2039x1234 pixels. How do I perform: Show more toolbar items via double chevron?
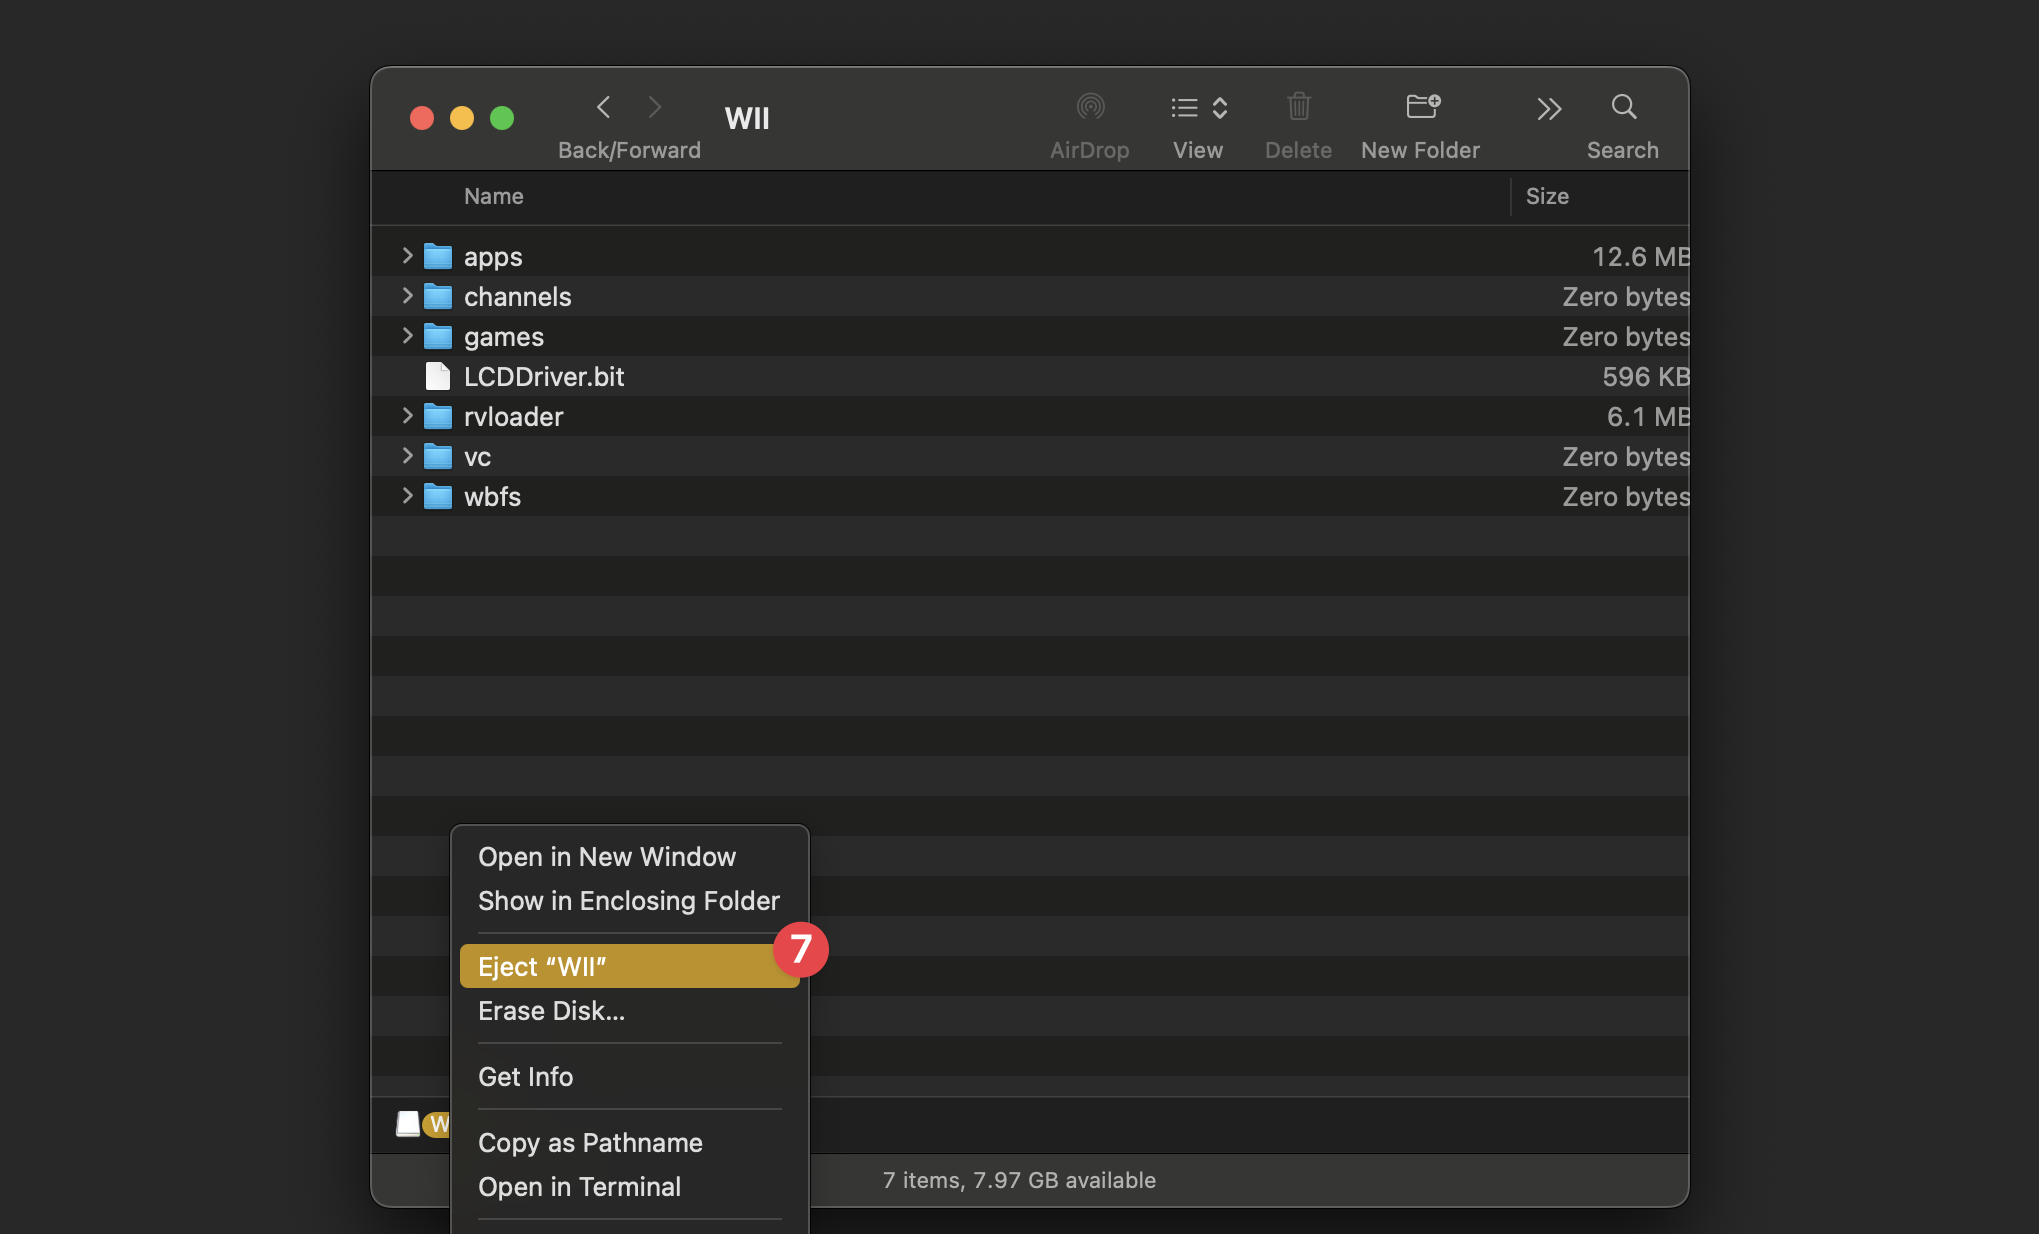pos(1549,109)
